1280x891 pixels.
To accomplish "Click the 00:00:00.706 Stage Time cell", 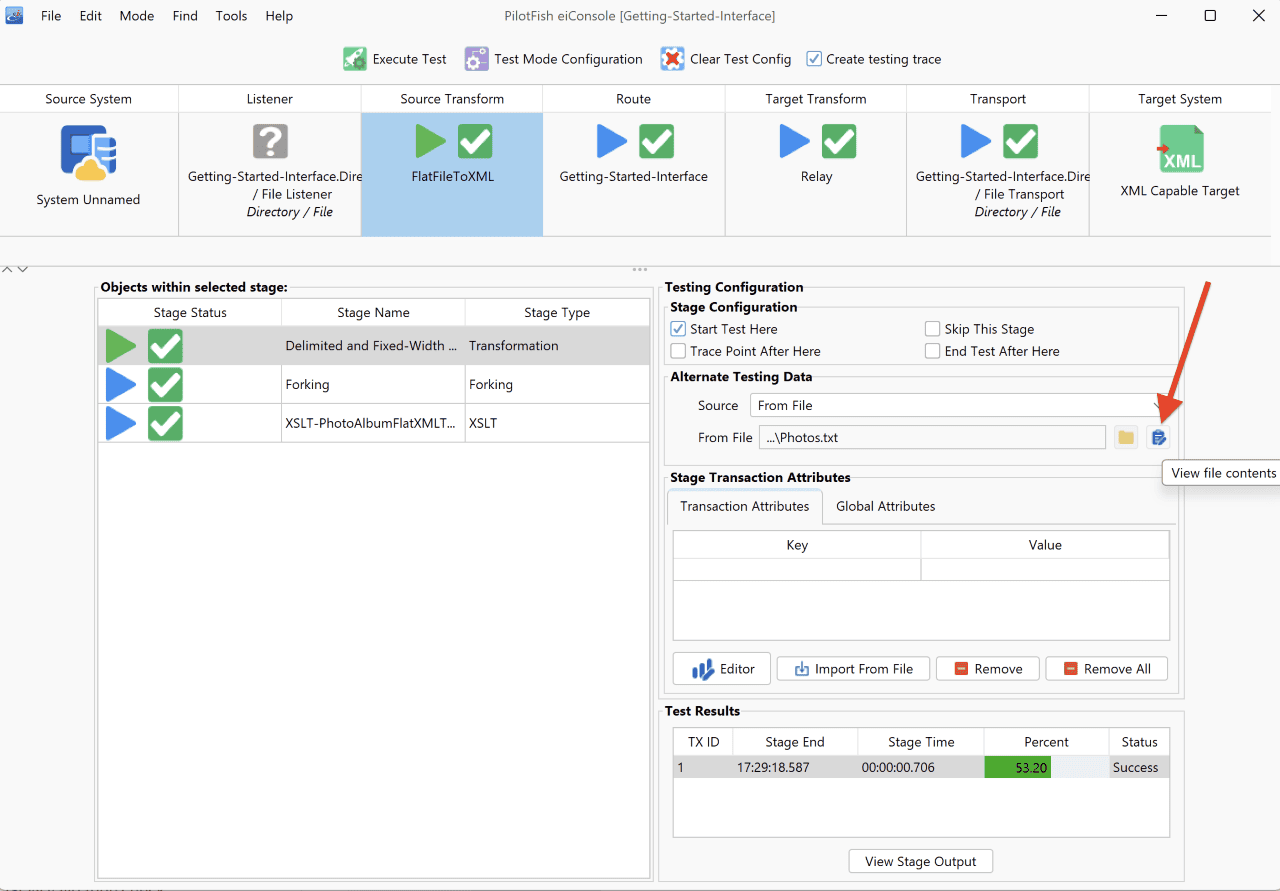I will (921, 768).
